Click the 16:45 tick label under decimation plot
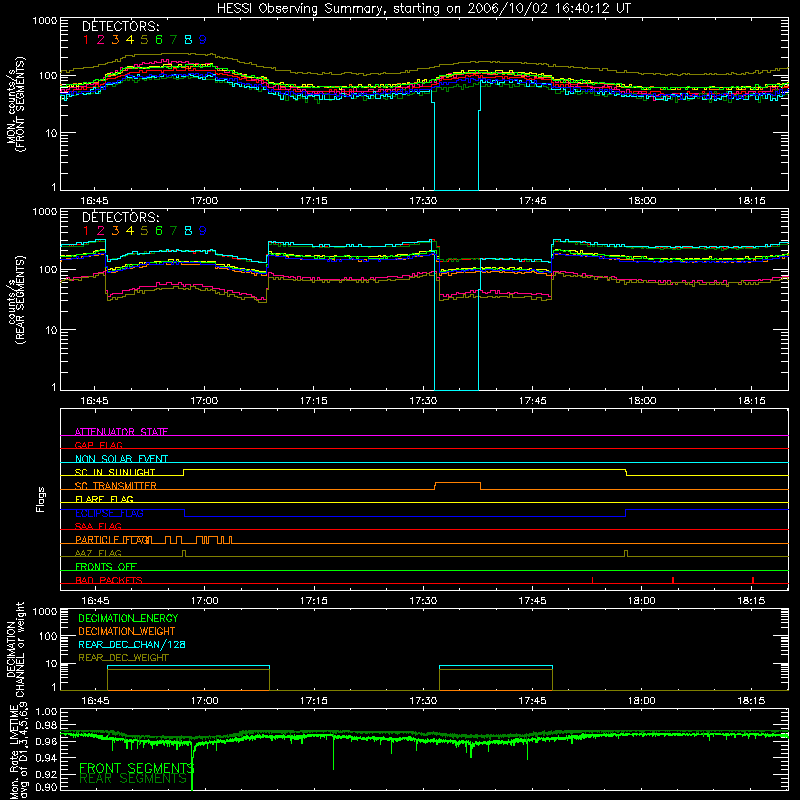The height and width of the screenshot is (800, 800). click(95, 701)
